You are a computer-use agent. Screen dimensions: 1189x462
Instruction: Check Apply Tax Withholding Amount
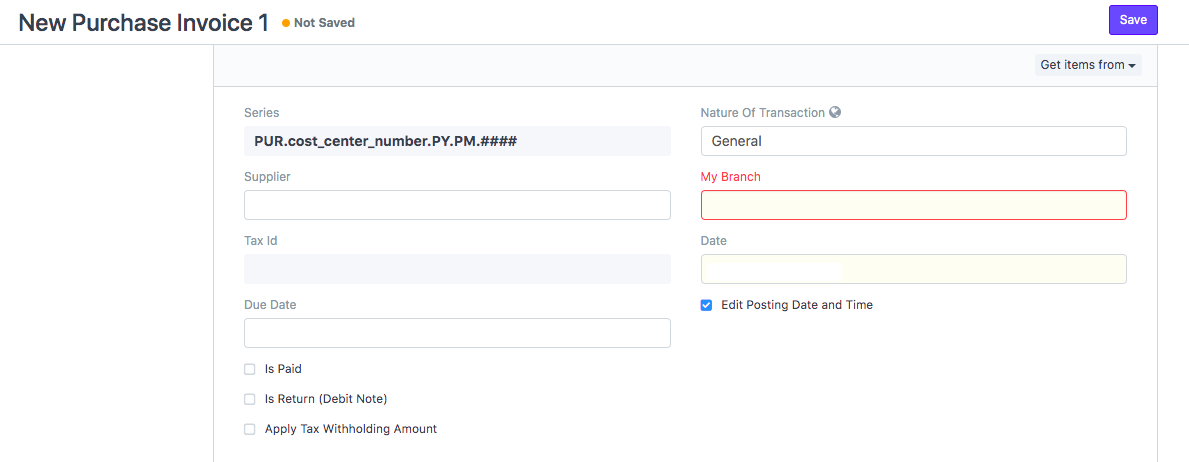click(x=249, y=429)
